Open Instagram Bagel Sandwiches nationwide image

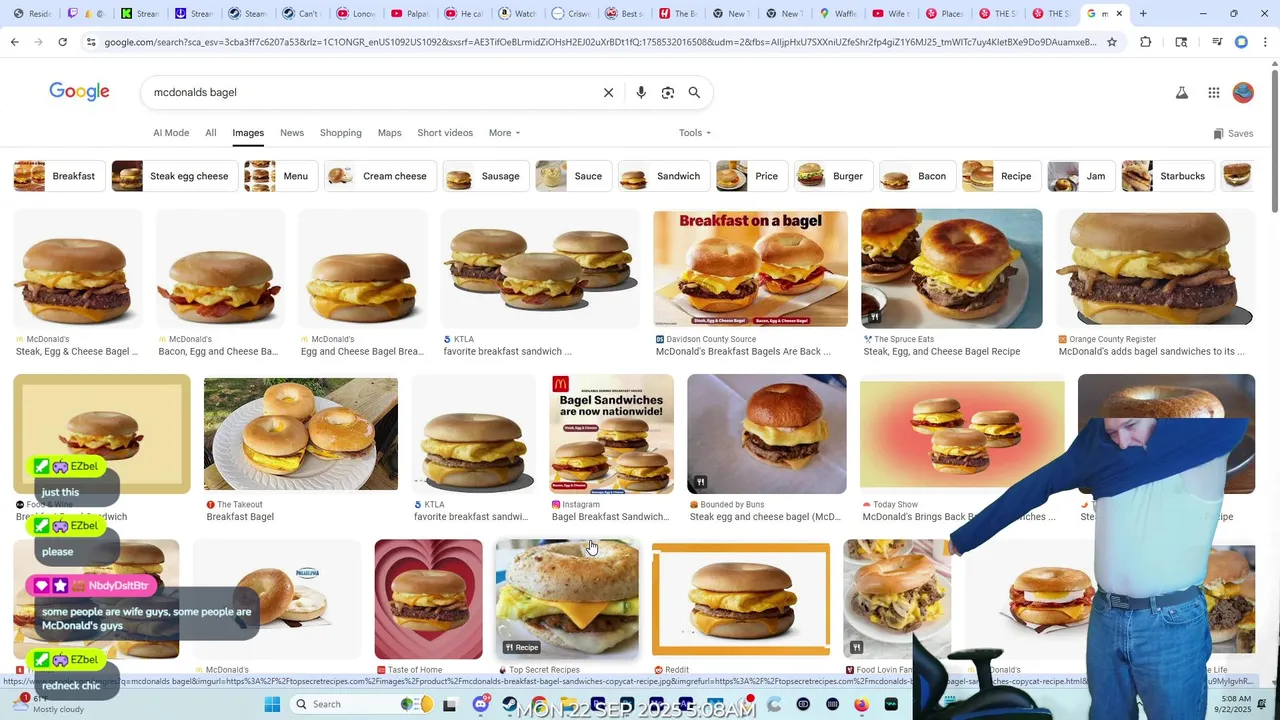pos(611,434)
